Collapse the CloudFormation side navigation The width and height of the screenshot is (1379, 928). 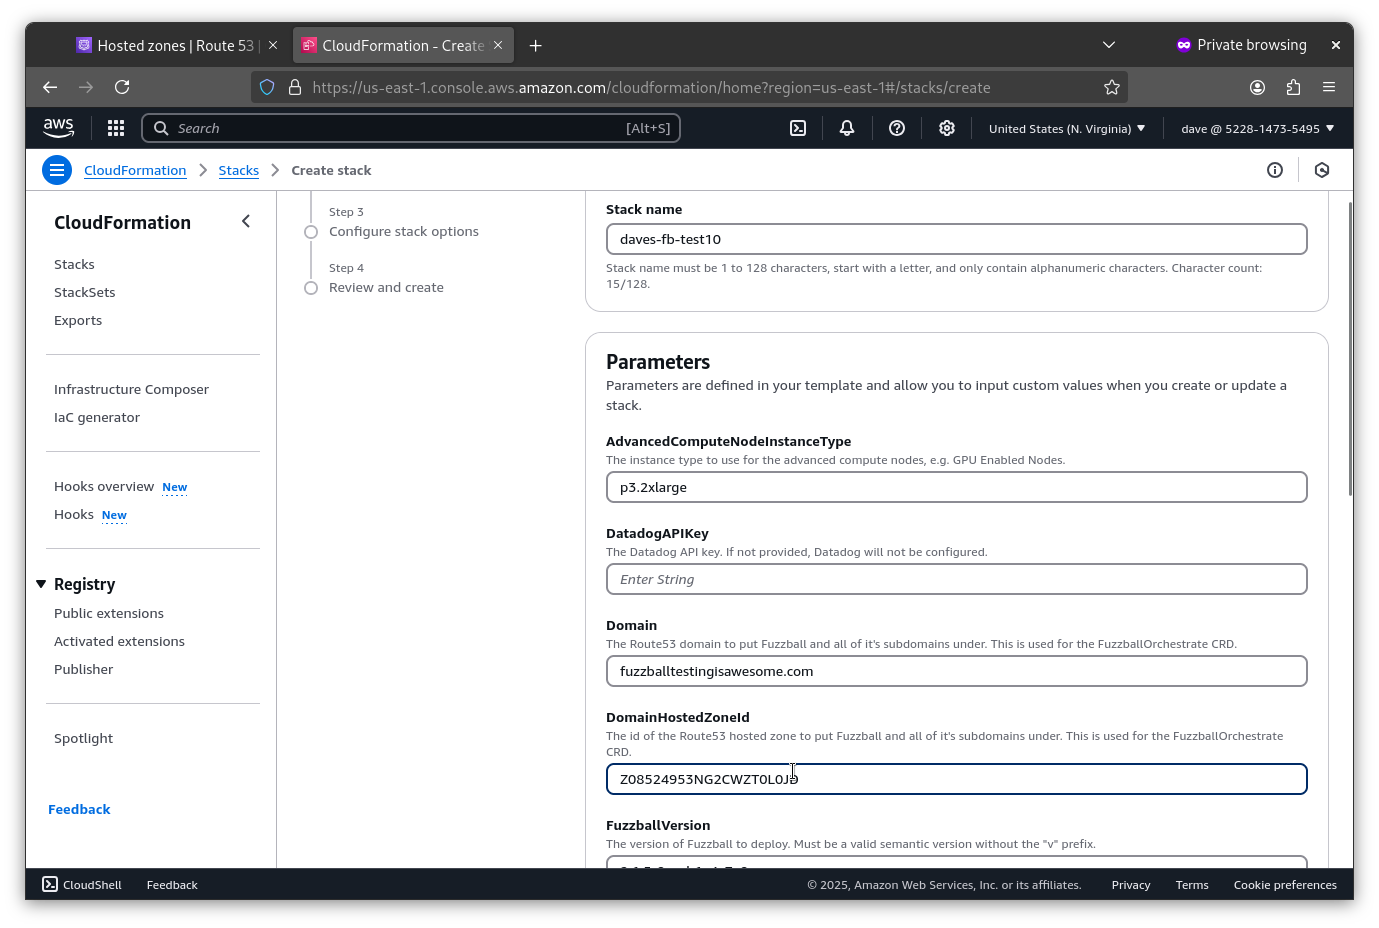pos(246,221)
